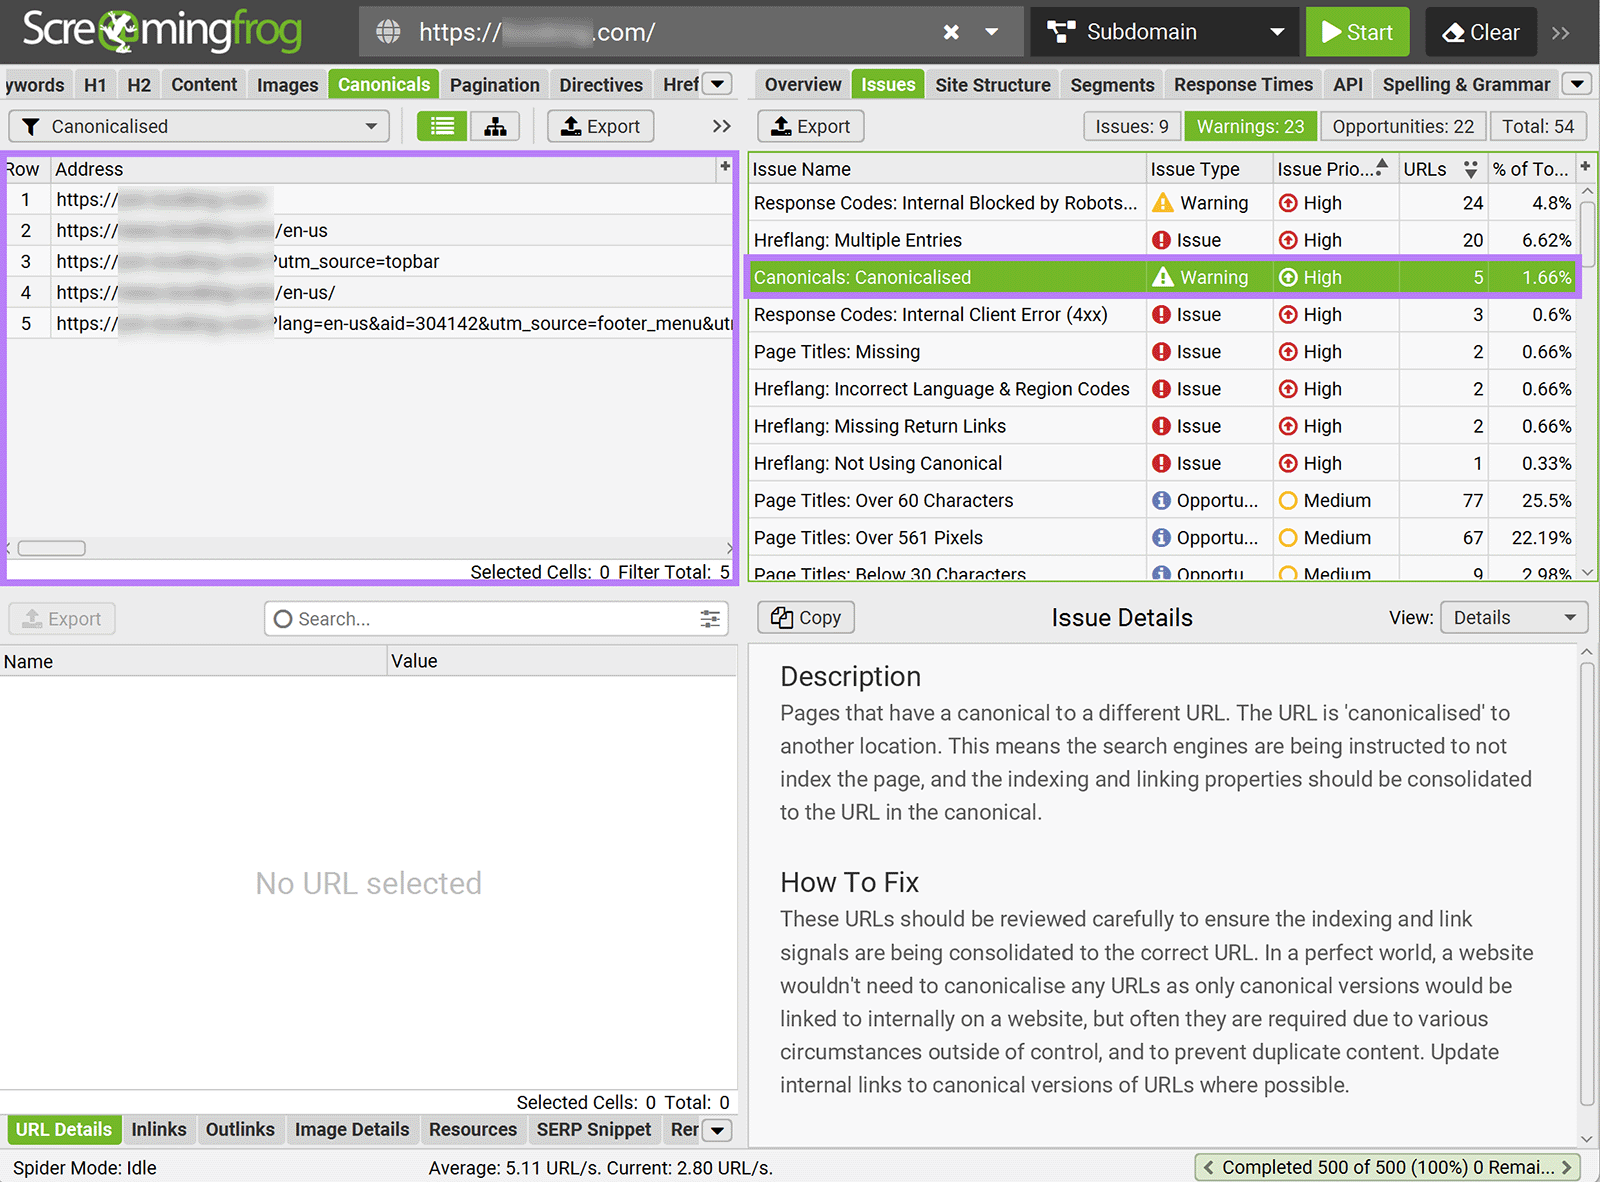The width and height of the screenshot is (1600, 1182).
Task: Open the search filter settings sliders icon
Action: coord(710,618)
